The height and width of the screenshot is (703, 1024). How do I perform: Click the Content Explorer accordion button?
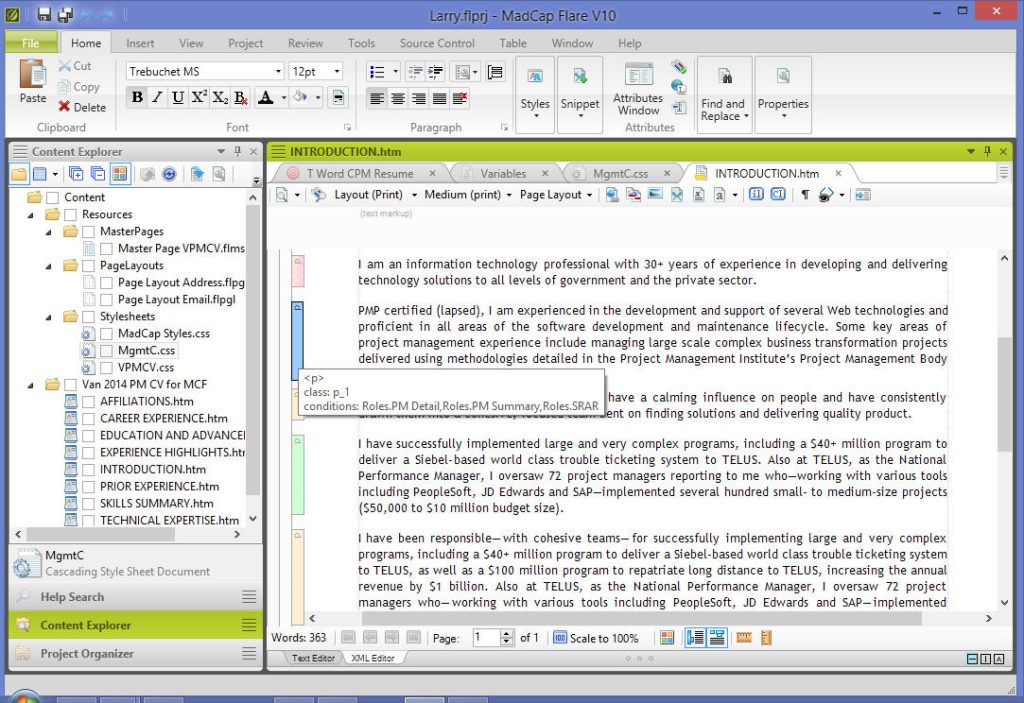click(135, 625)
